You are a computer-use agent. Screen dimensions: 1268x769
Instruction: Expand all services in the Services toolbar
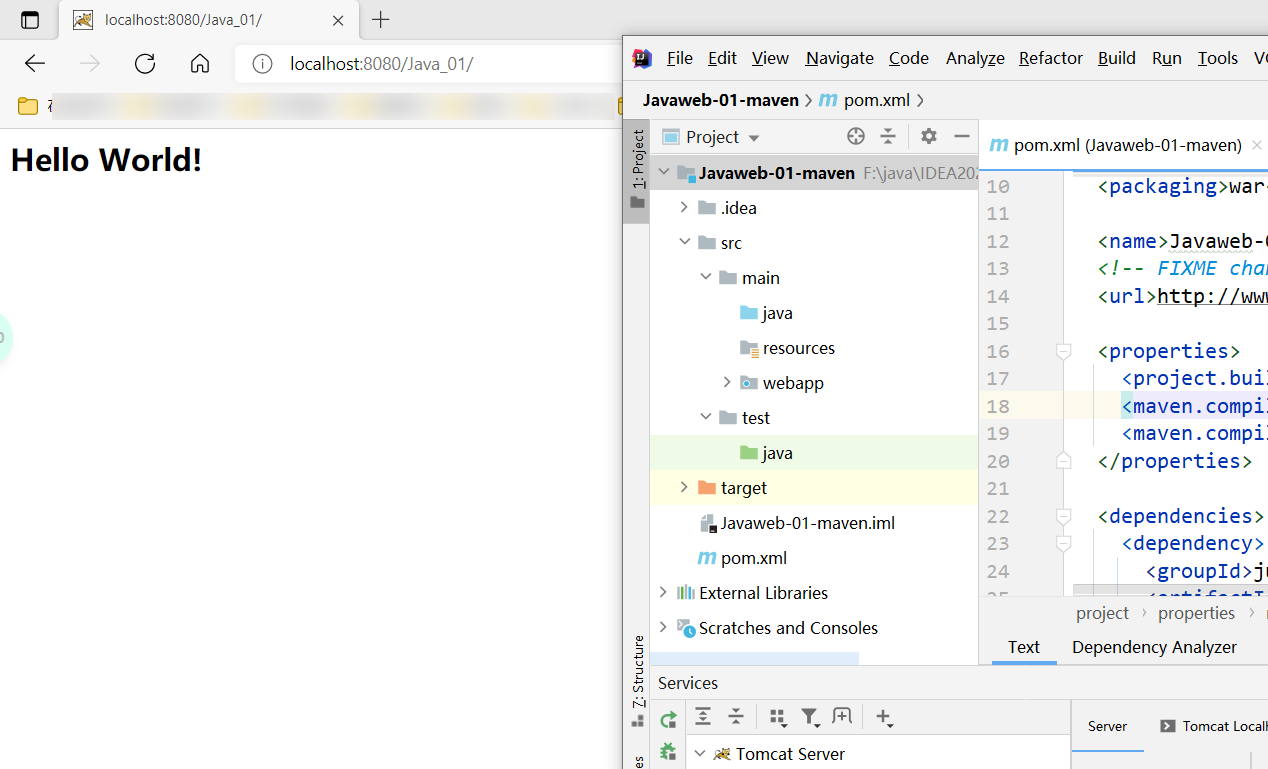[703, 716]
